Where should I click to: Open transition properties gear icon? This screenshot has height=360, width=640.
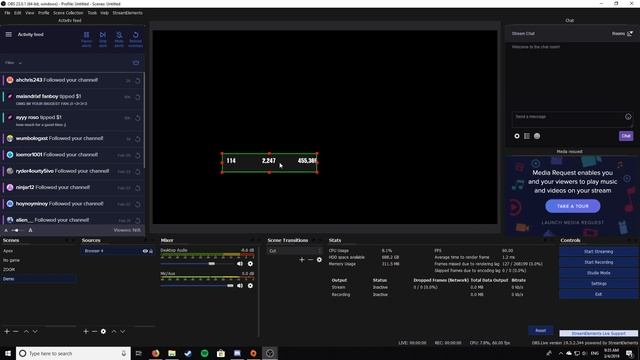coord(319,260)
